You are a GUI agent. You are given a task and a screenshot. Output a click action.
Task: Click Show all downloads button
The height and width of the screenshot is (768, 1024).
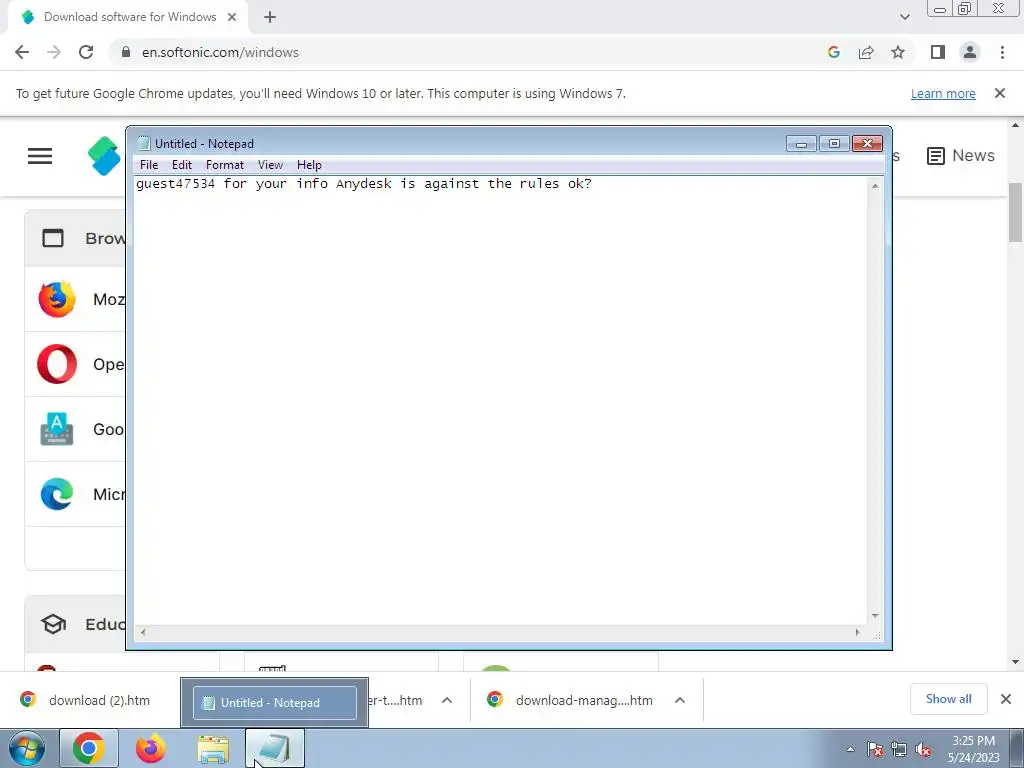pyautogui.click(x=948, y=699)
